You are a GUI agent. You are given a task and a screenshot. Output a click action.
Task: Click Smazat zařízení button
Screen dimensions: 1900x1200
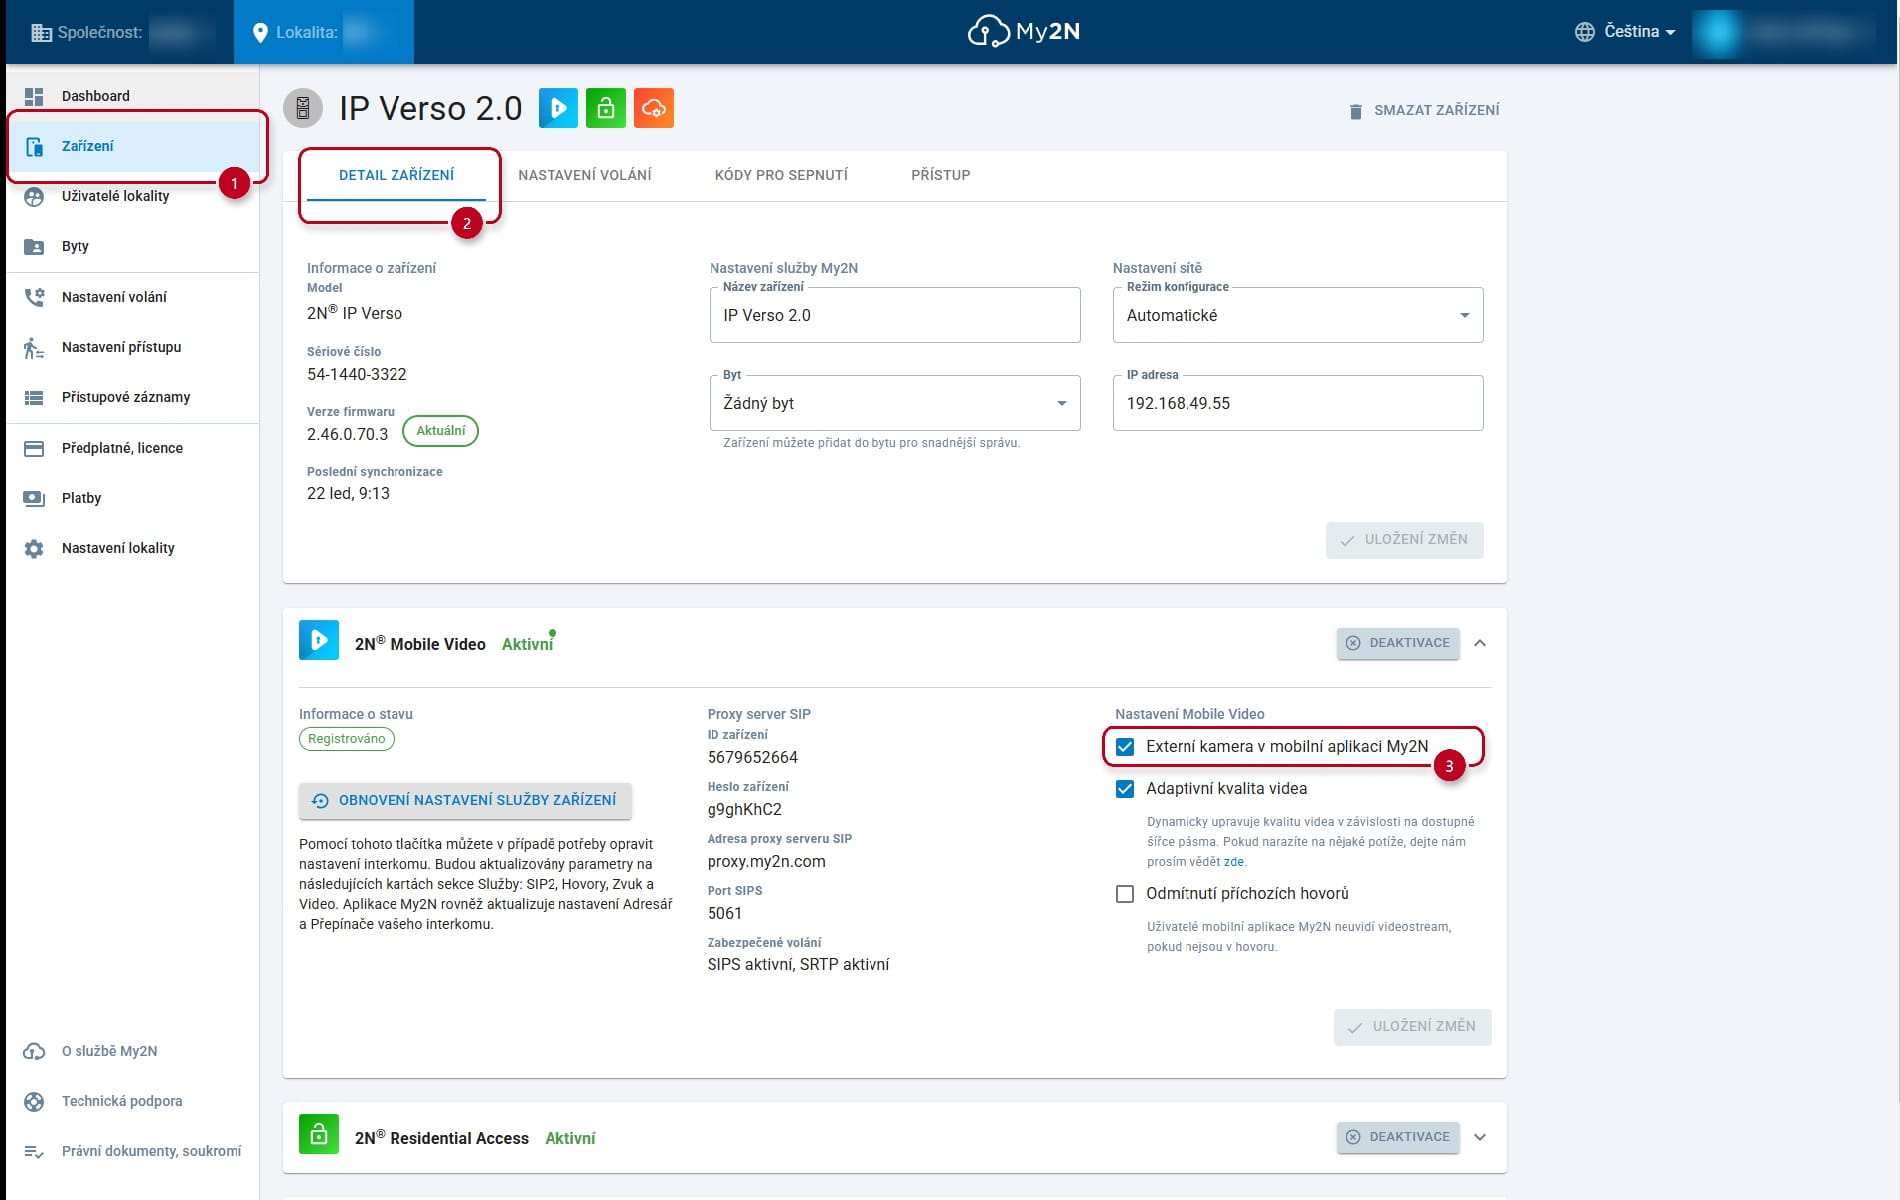[x=1424, y=110]
